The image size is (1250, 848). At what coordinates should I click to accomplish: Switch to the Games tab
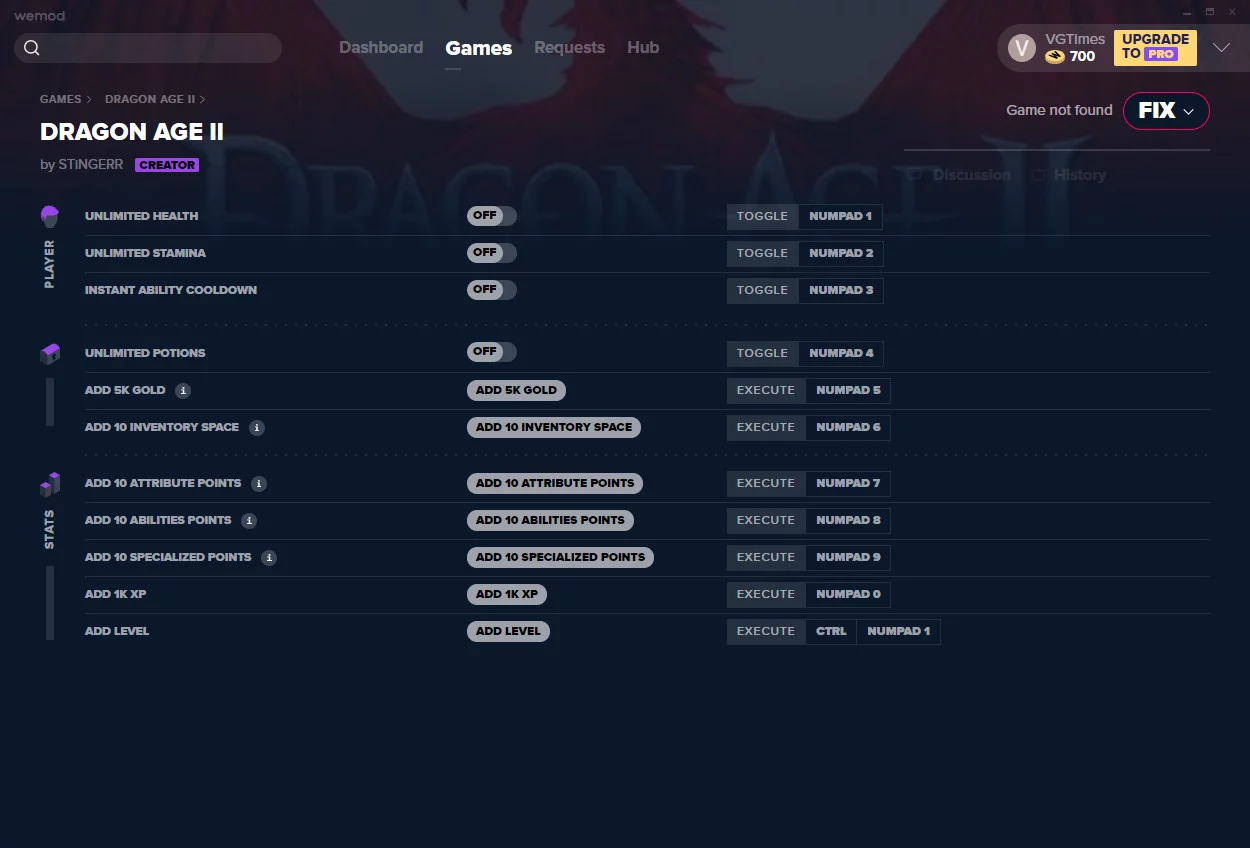coord(479,48)
